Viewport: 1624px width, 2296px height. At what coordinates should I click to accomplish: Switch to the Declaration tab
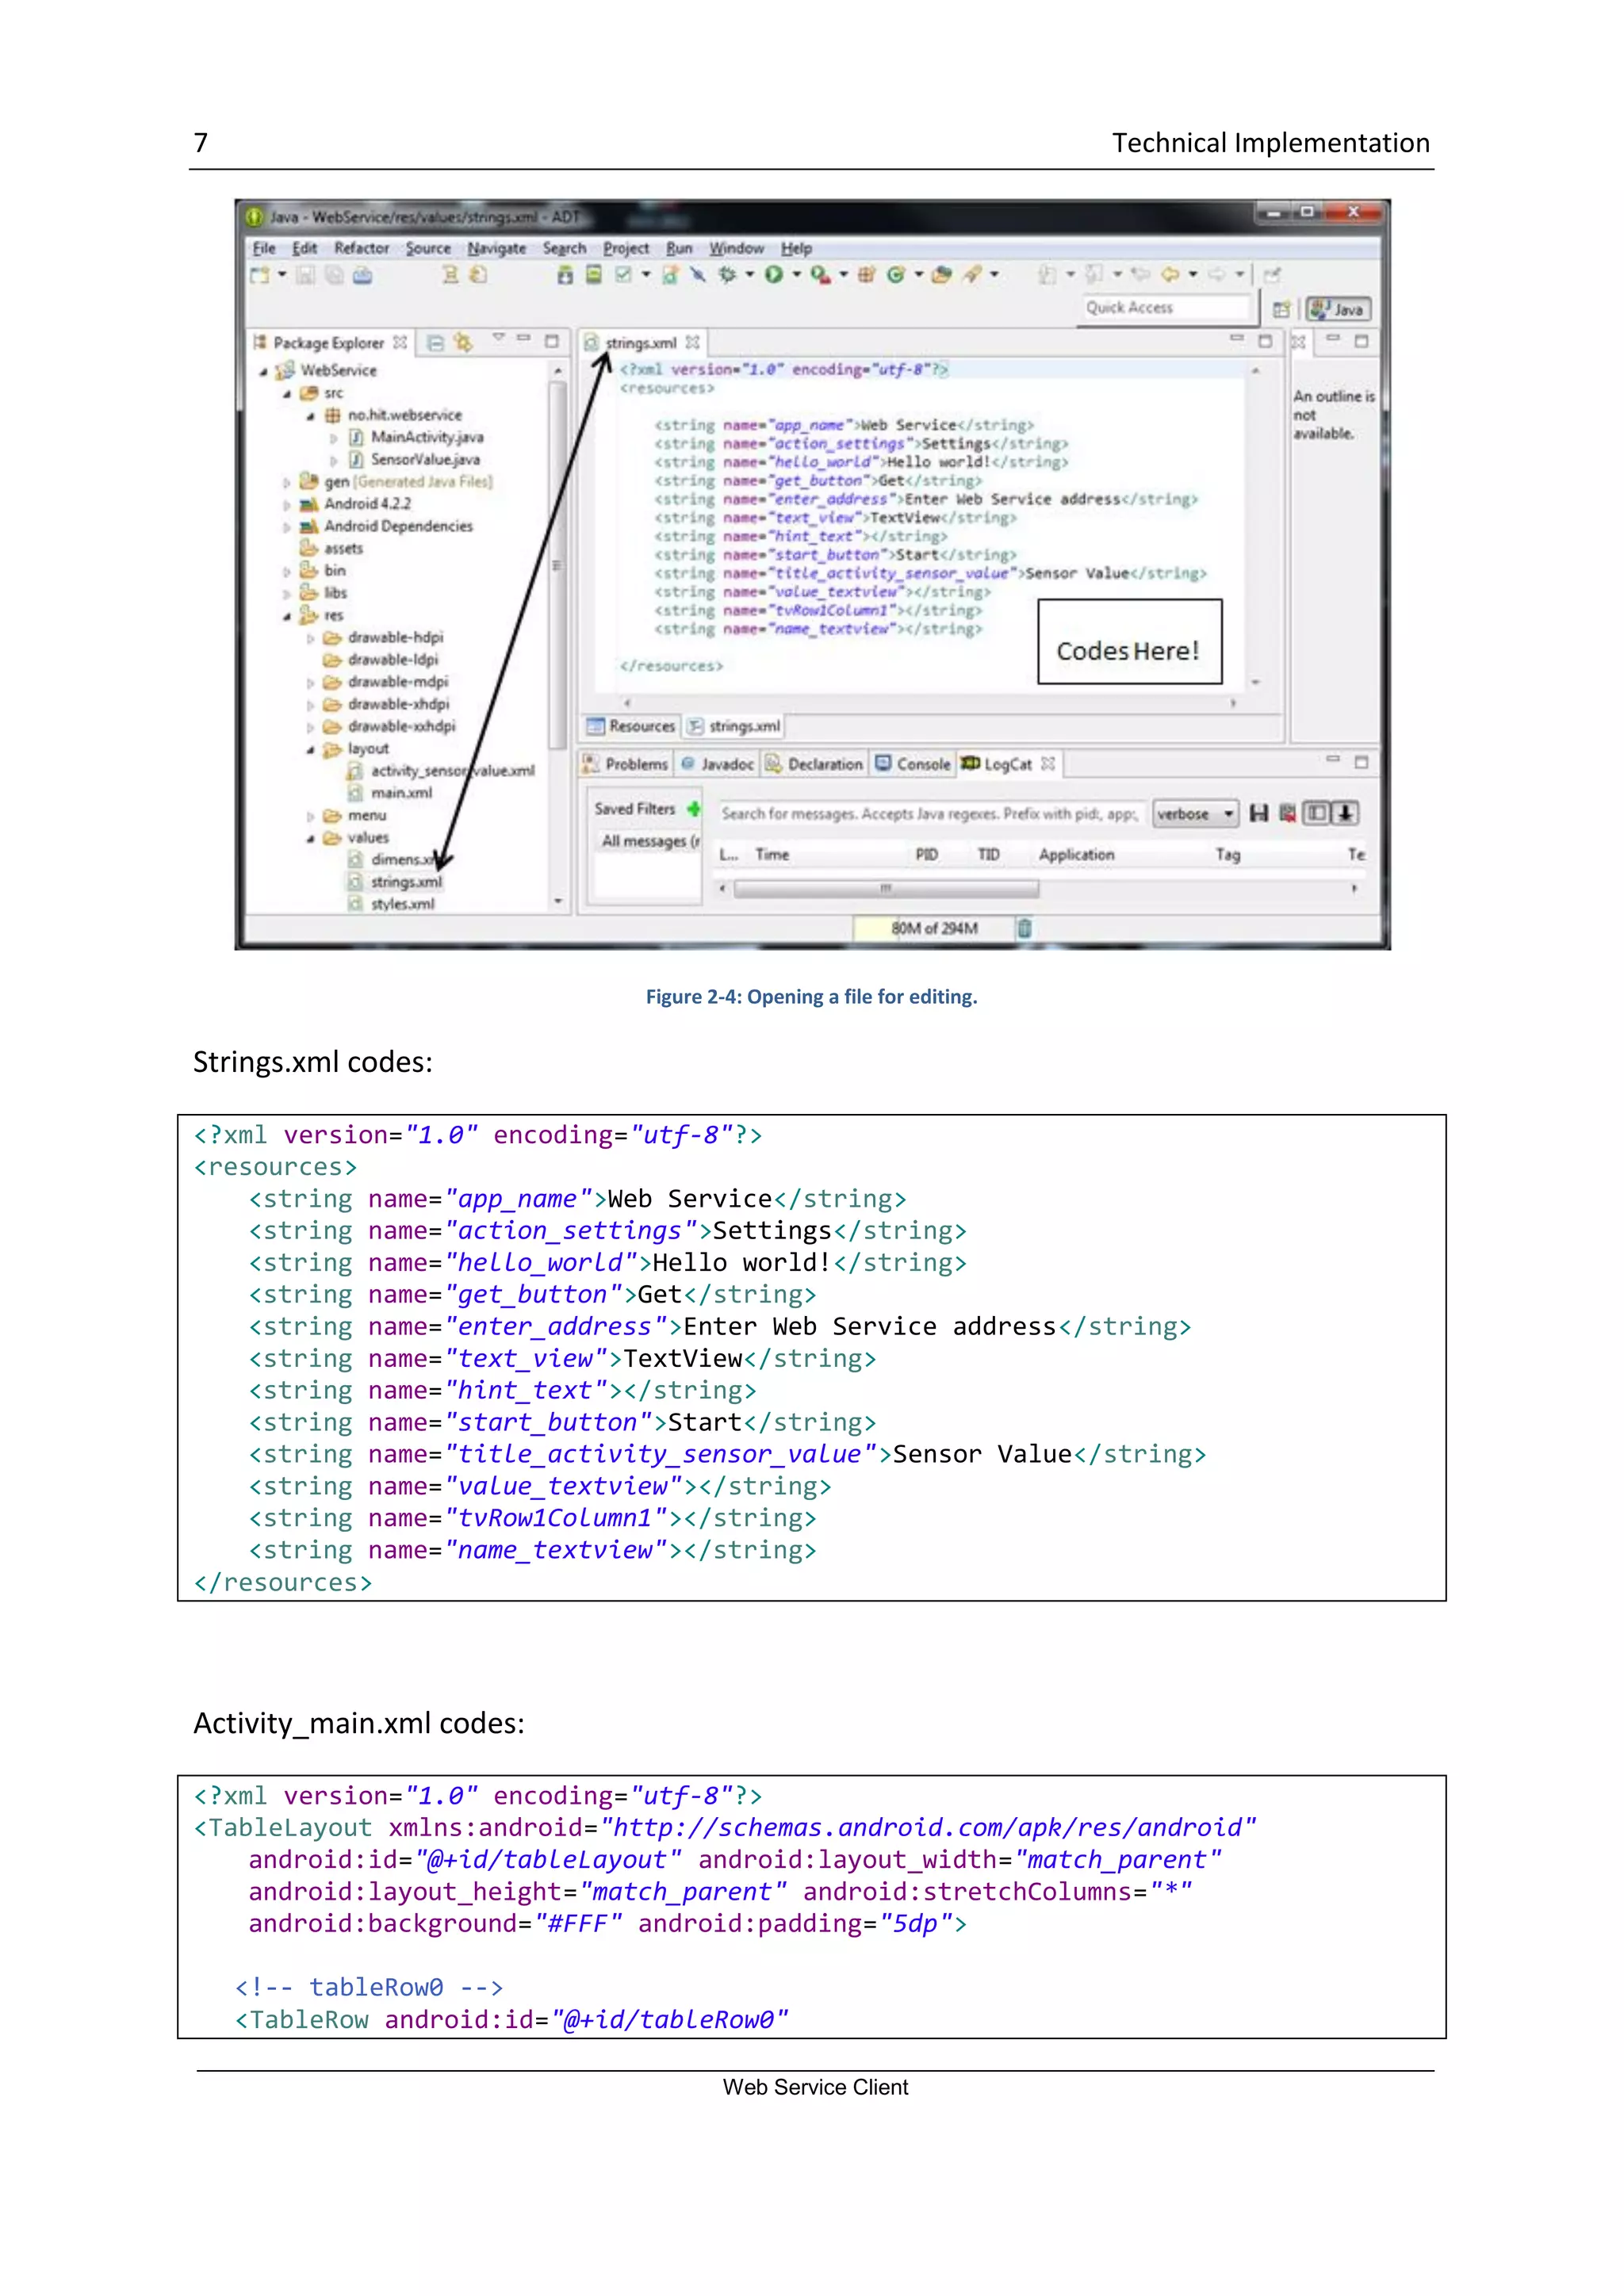(814, 765)
